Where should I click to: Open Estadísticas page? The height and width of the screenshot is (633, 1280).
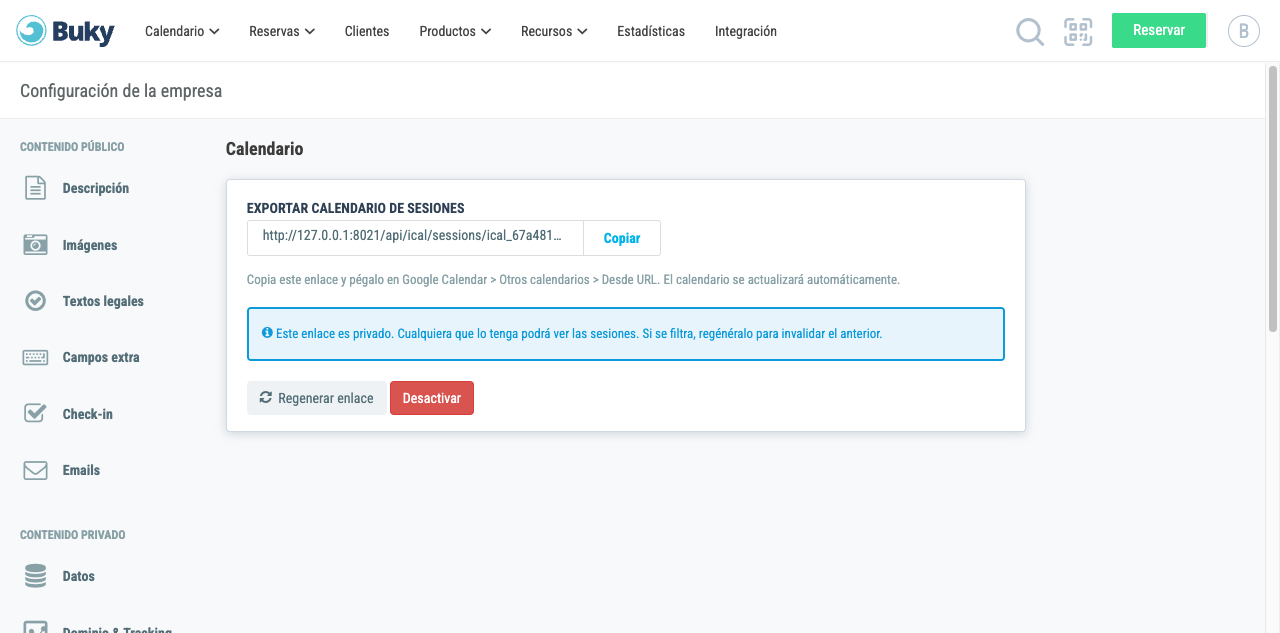pyautogui.click(x=651, y=31)
